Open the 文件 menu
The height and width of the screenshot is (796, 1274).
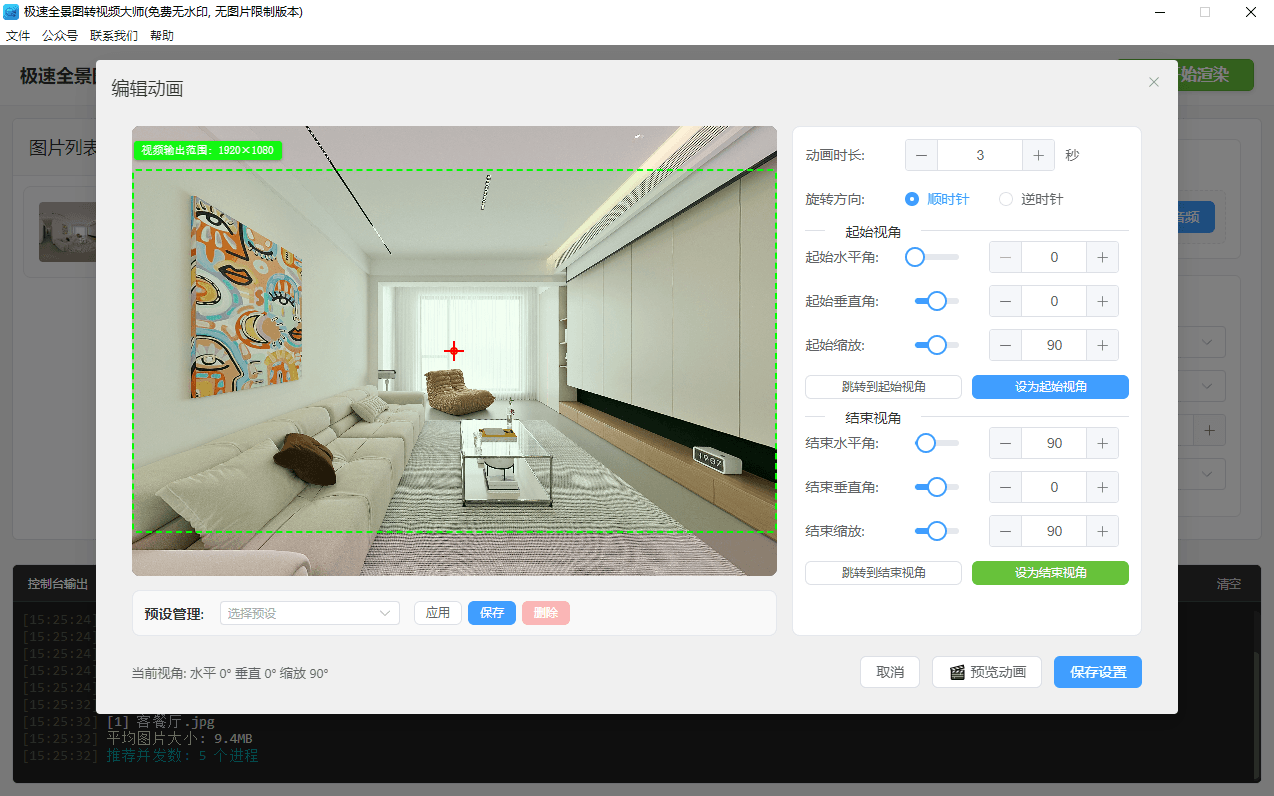pyautogui.click(x=18, y=35)
